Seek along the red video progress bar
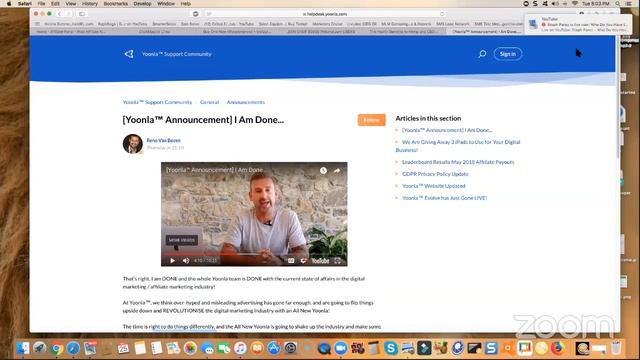The height and width of the screenshot is (360, 640). [254, 254]
